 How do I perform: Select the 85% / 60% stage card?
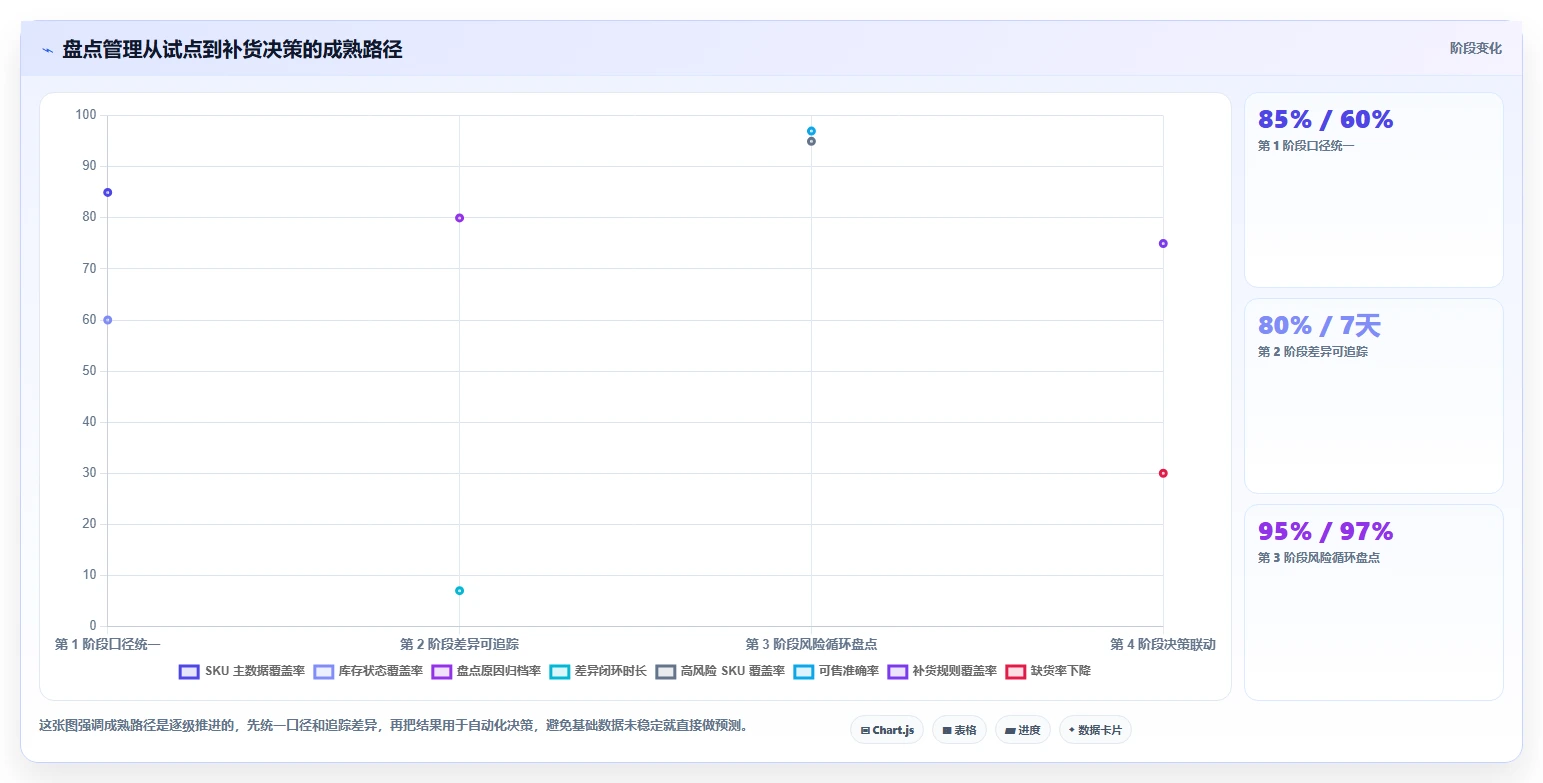point(1373,190)
